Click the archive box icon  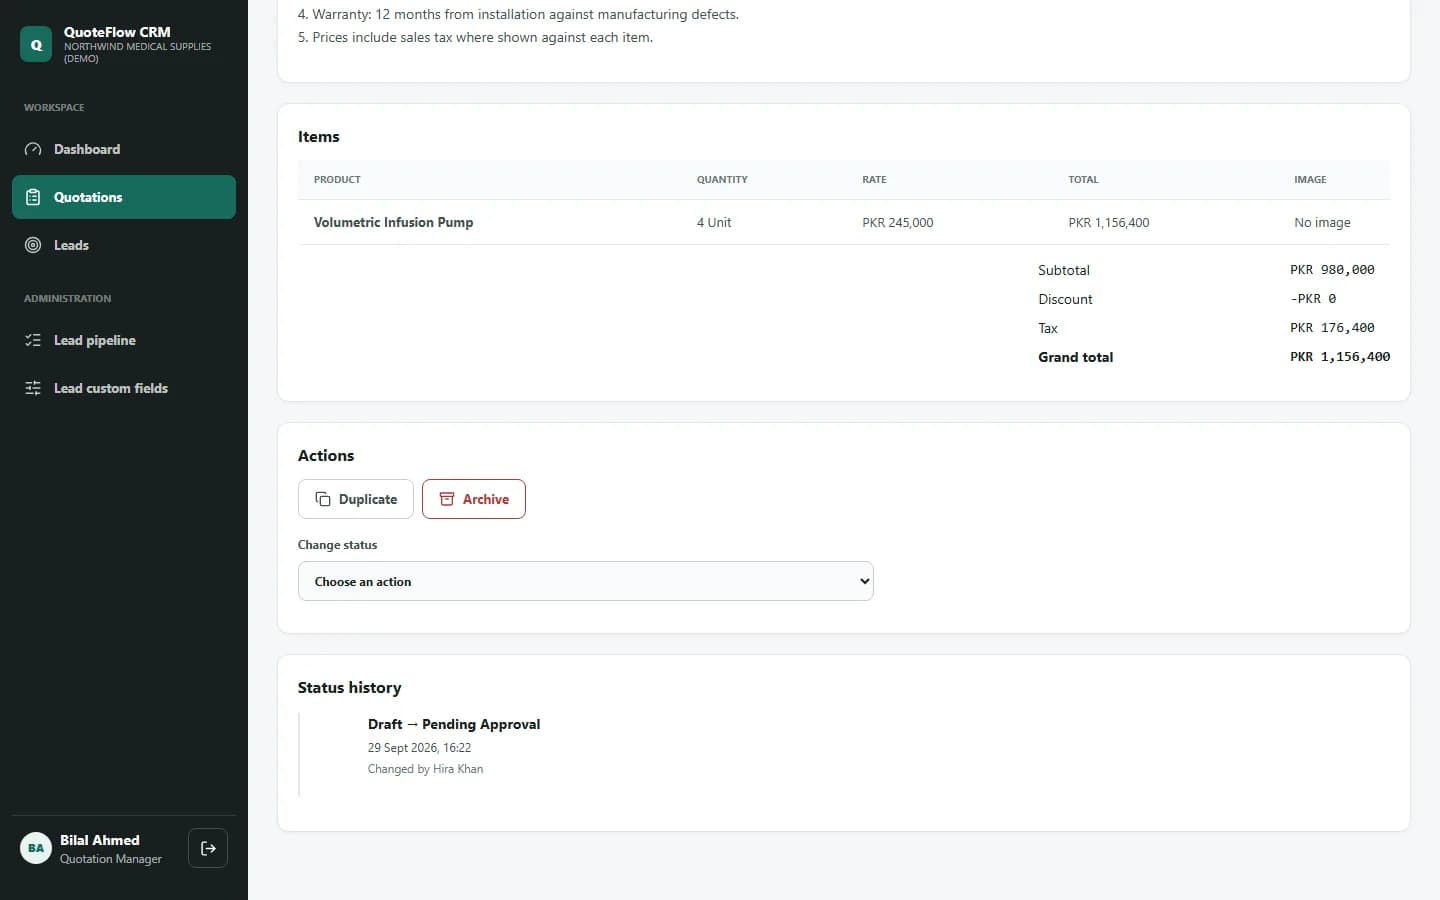point(447,499)
